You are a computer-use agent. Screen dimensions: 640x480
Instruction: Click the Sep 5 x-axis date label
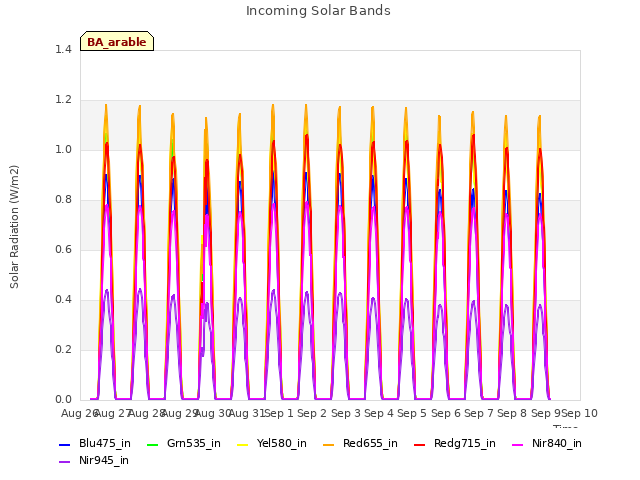(x=412, y=413)
